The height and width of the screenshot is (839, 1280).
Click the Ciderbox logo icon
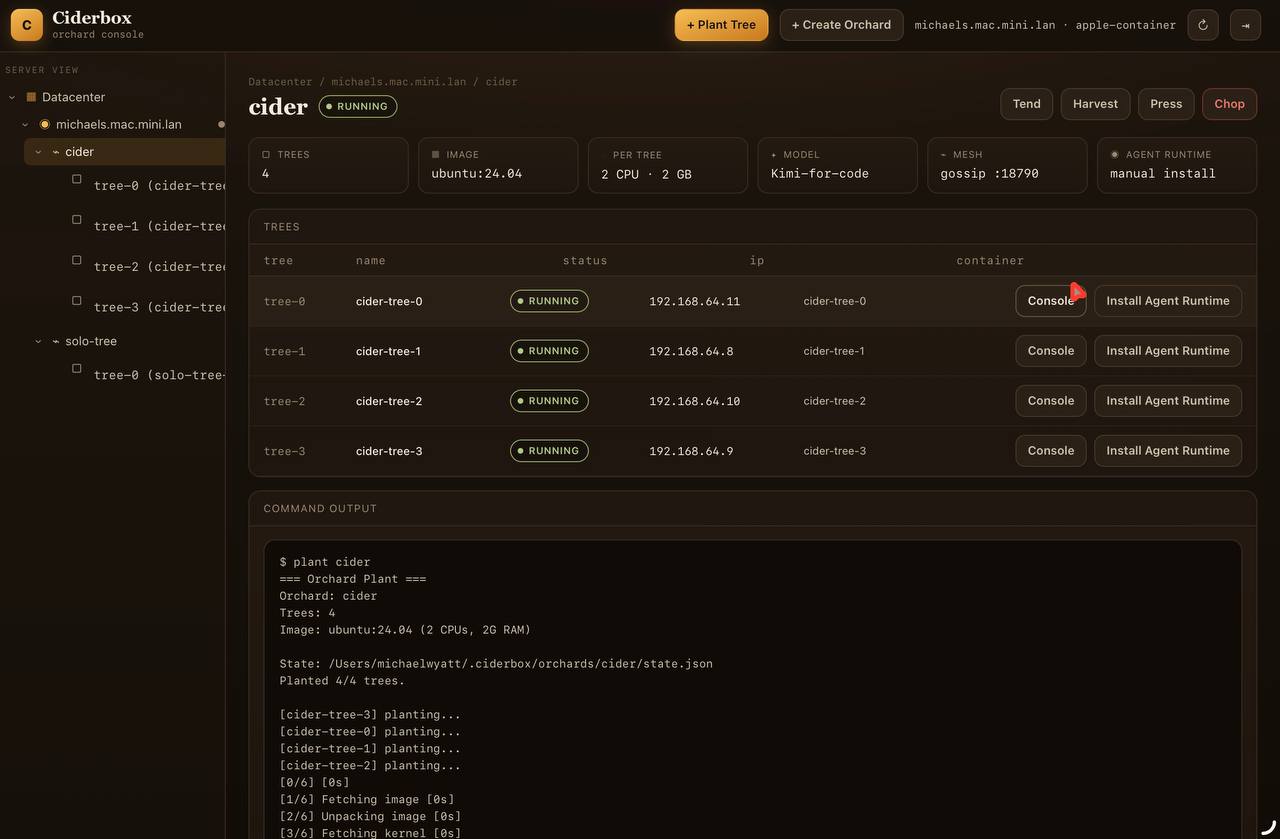(x=27, y=25)
